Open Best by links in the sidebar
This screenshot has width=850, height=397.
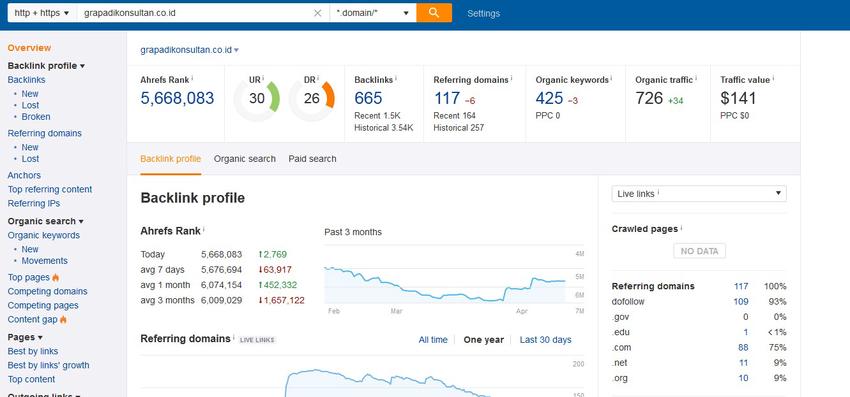(33, 351)
